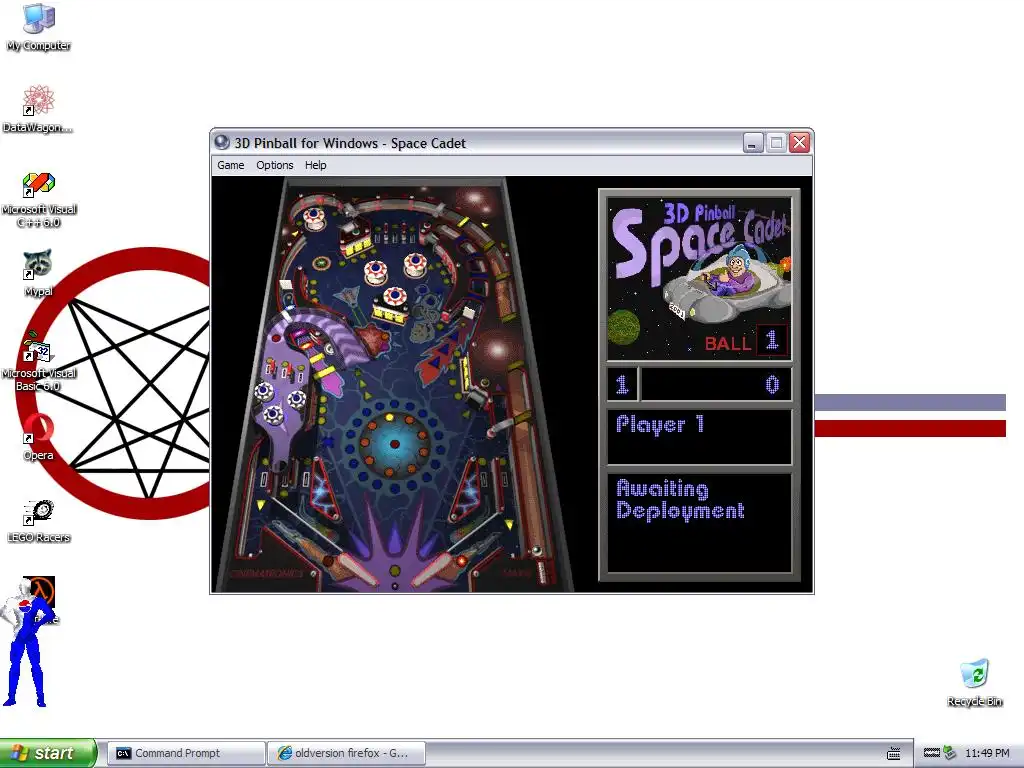Select Microsoft Visual C++ 6.0 shortcut icon
1024x768 pixels.
point(39,200)
